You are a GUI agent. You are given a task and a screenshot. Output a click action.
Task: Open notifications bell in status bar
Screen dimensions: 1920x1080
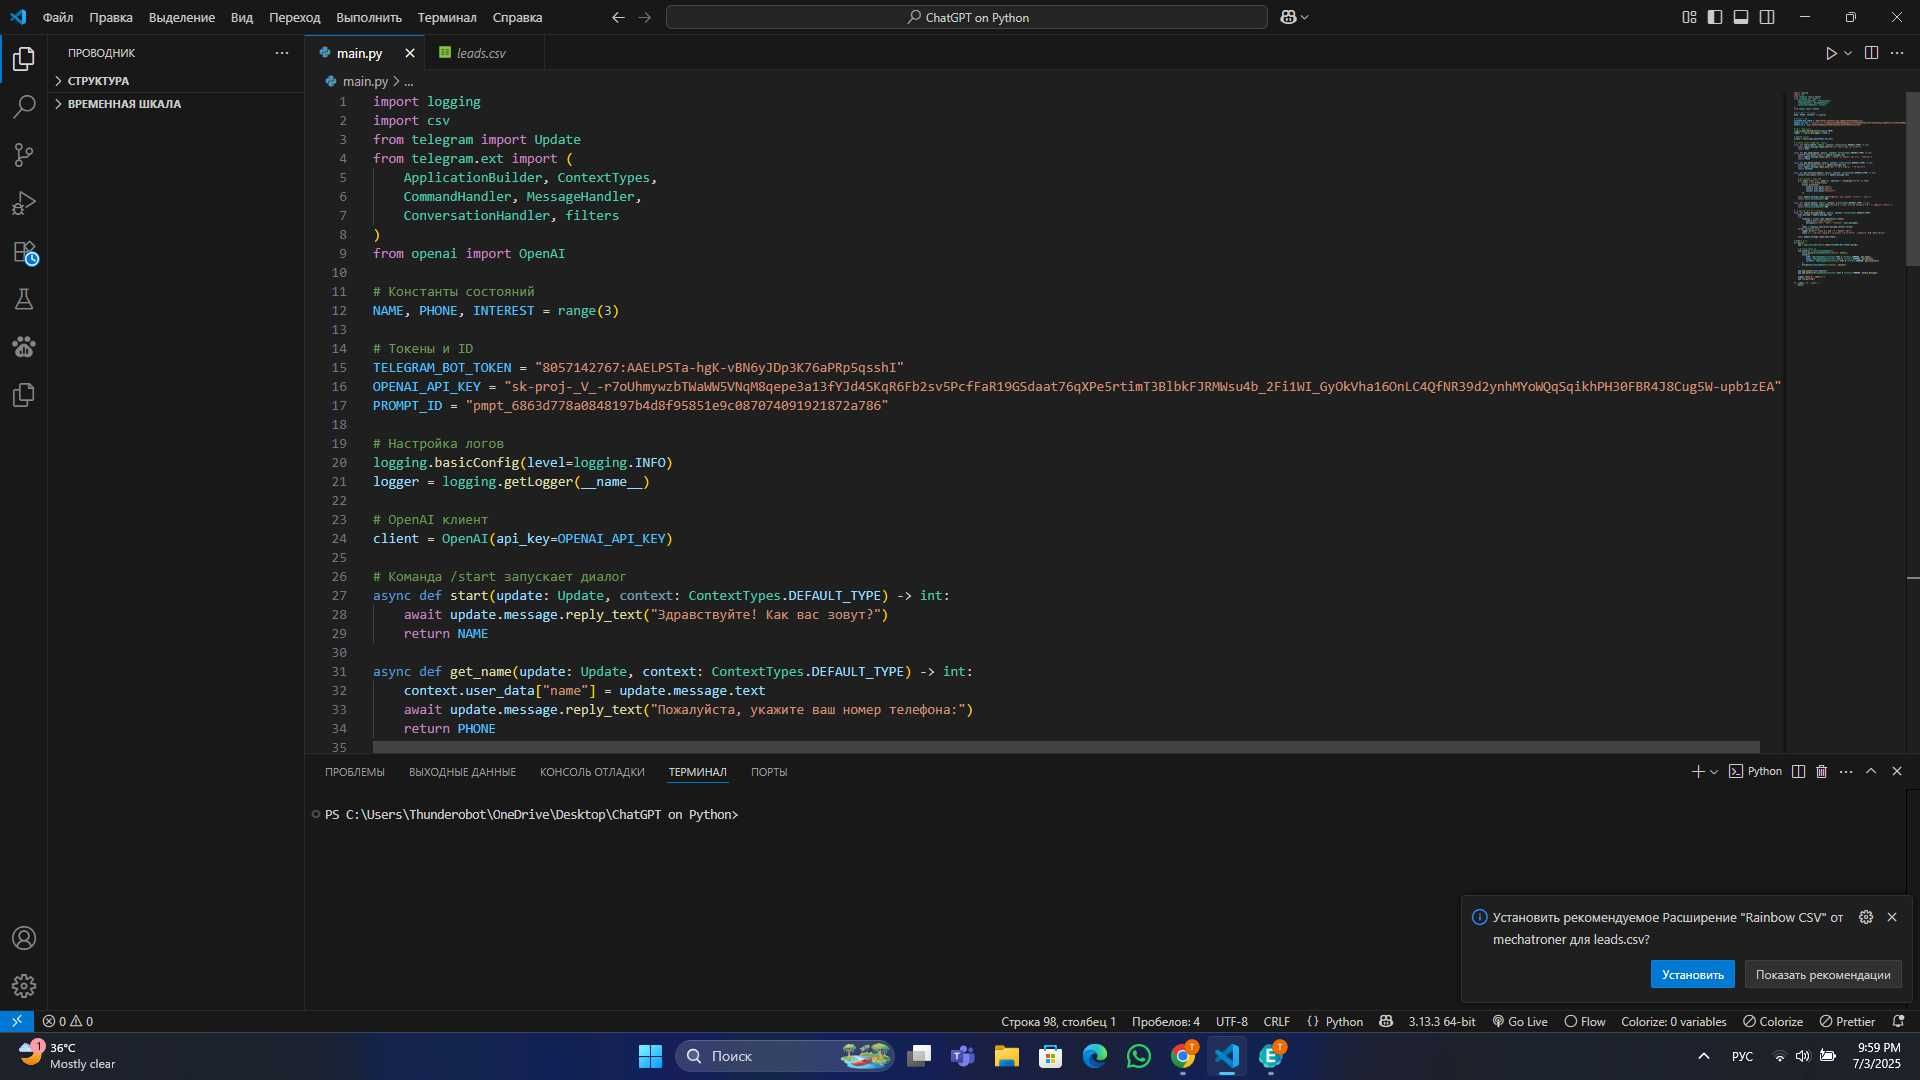coord(1899,1021)
